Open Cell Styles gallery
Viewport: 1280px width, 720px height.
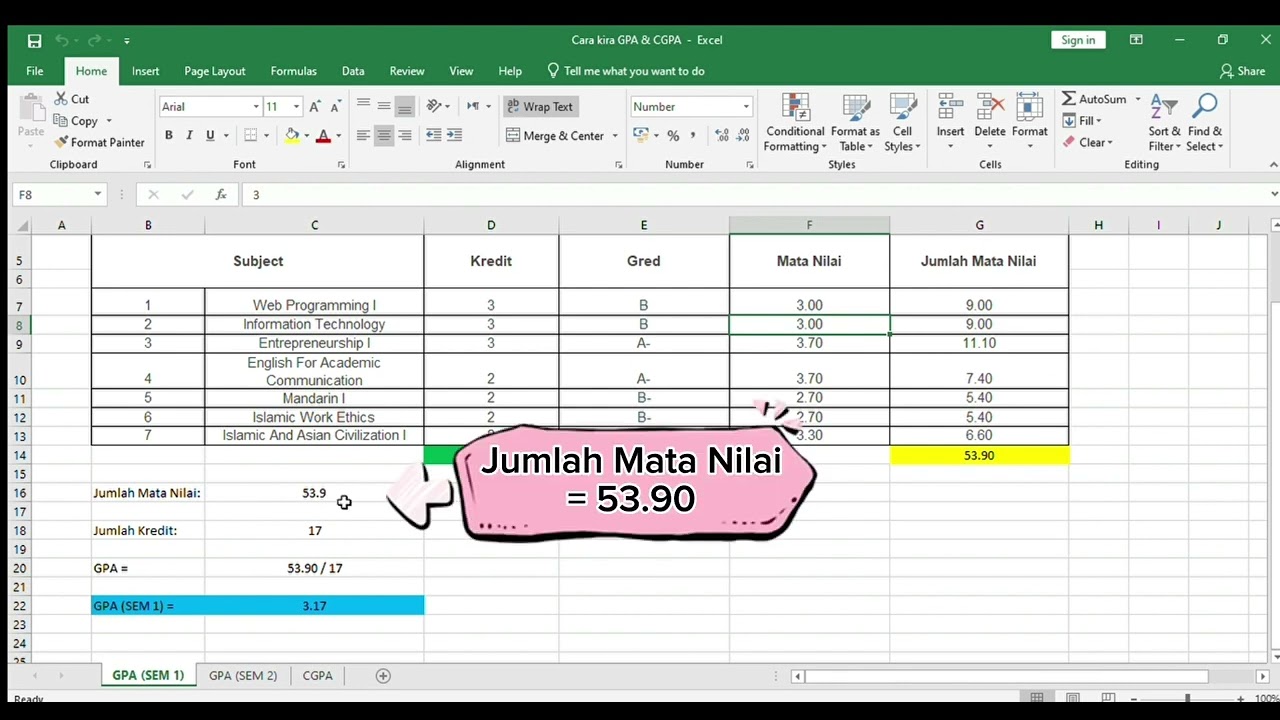click(902, 123)
